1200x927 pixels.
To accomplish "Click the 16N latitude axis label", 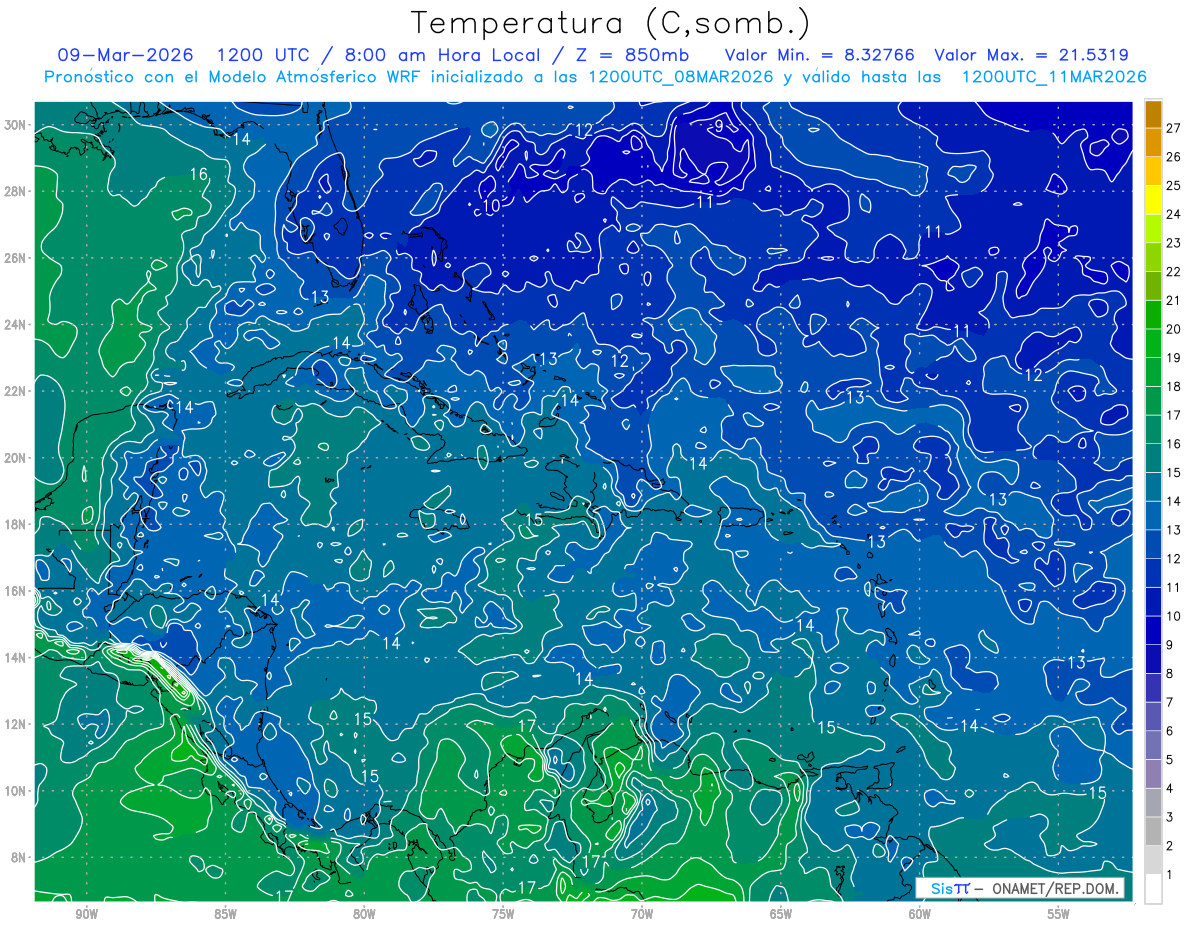I will click(16, 591).
